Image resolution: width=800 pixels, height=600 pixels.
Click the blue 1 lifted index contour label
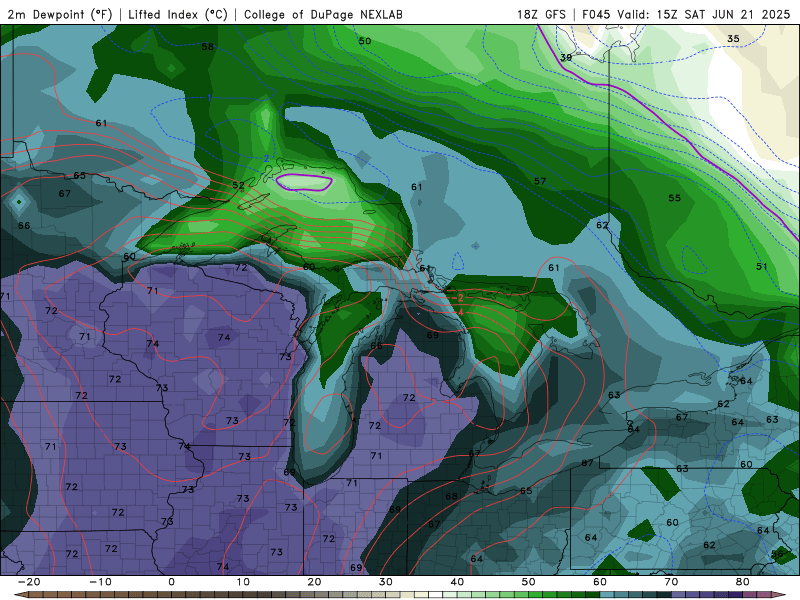pos(209,97)
